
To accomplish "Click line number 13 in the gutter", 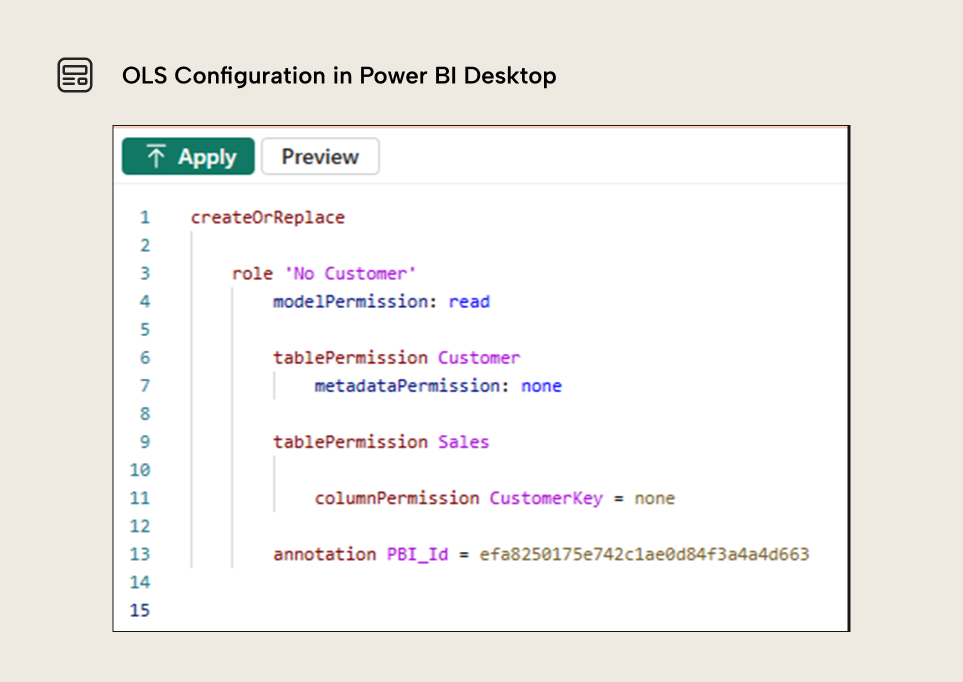I will tap(140, 554).
